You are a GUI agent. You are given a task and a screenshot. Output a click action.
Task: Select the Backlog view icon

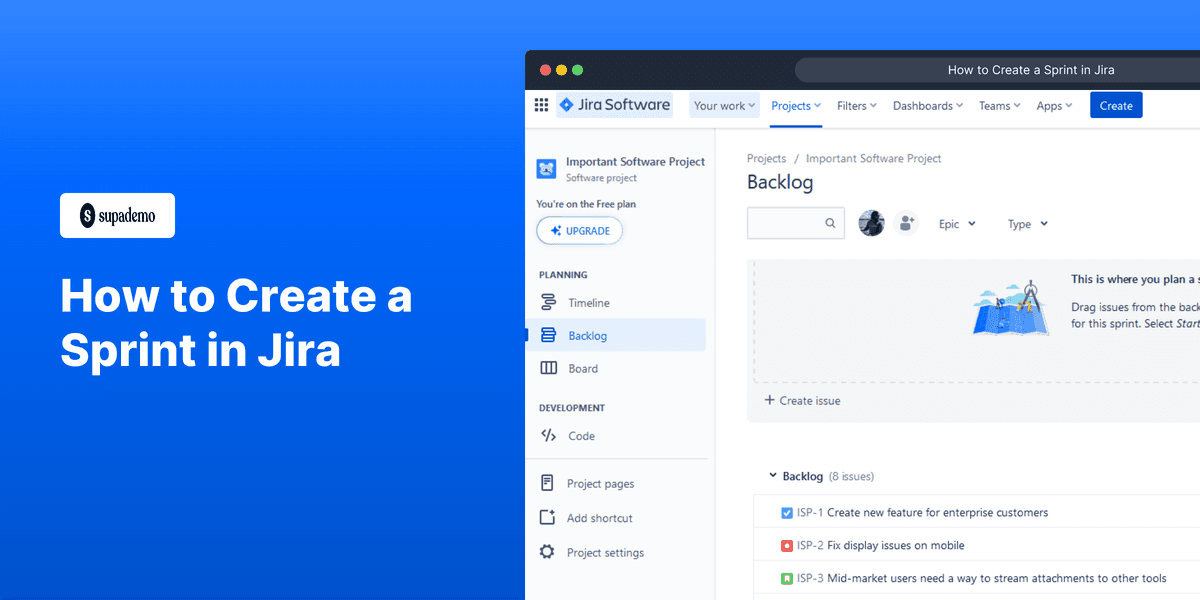coord(548,334)
